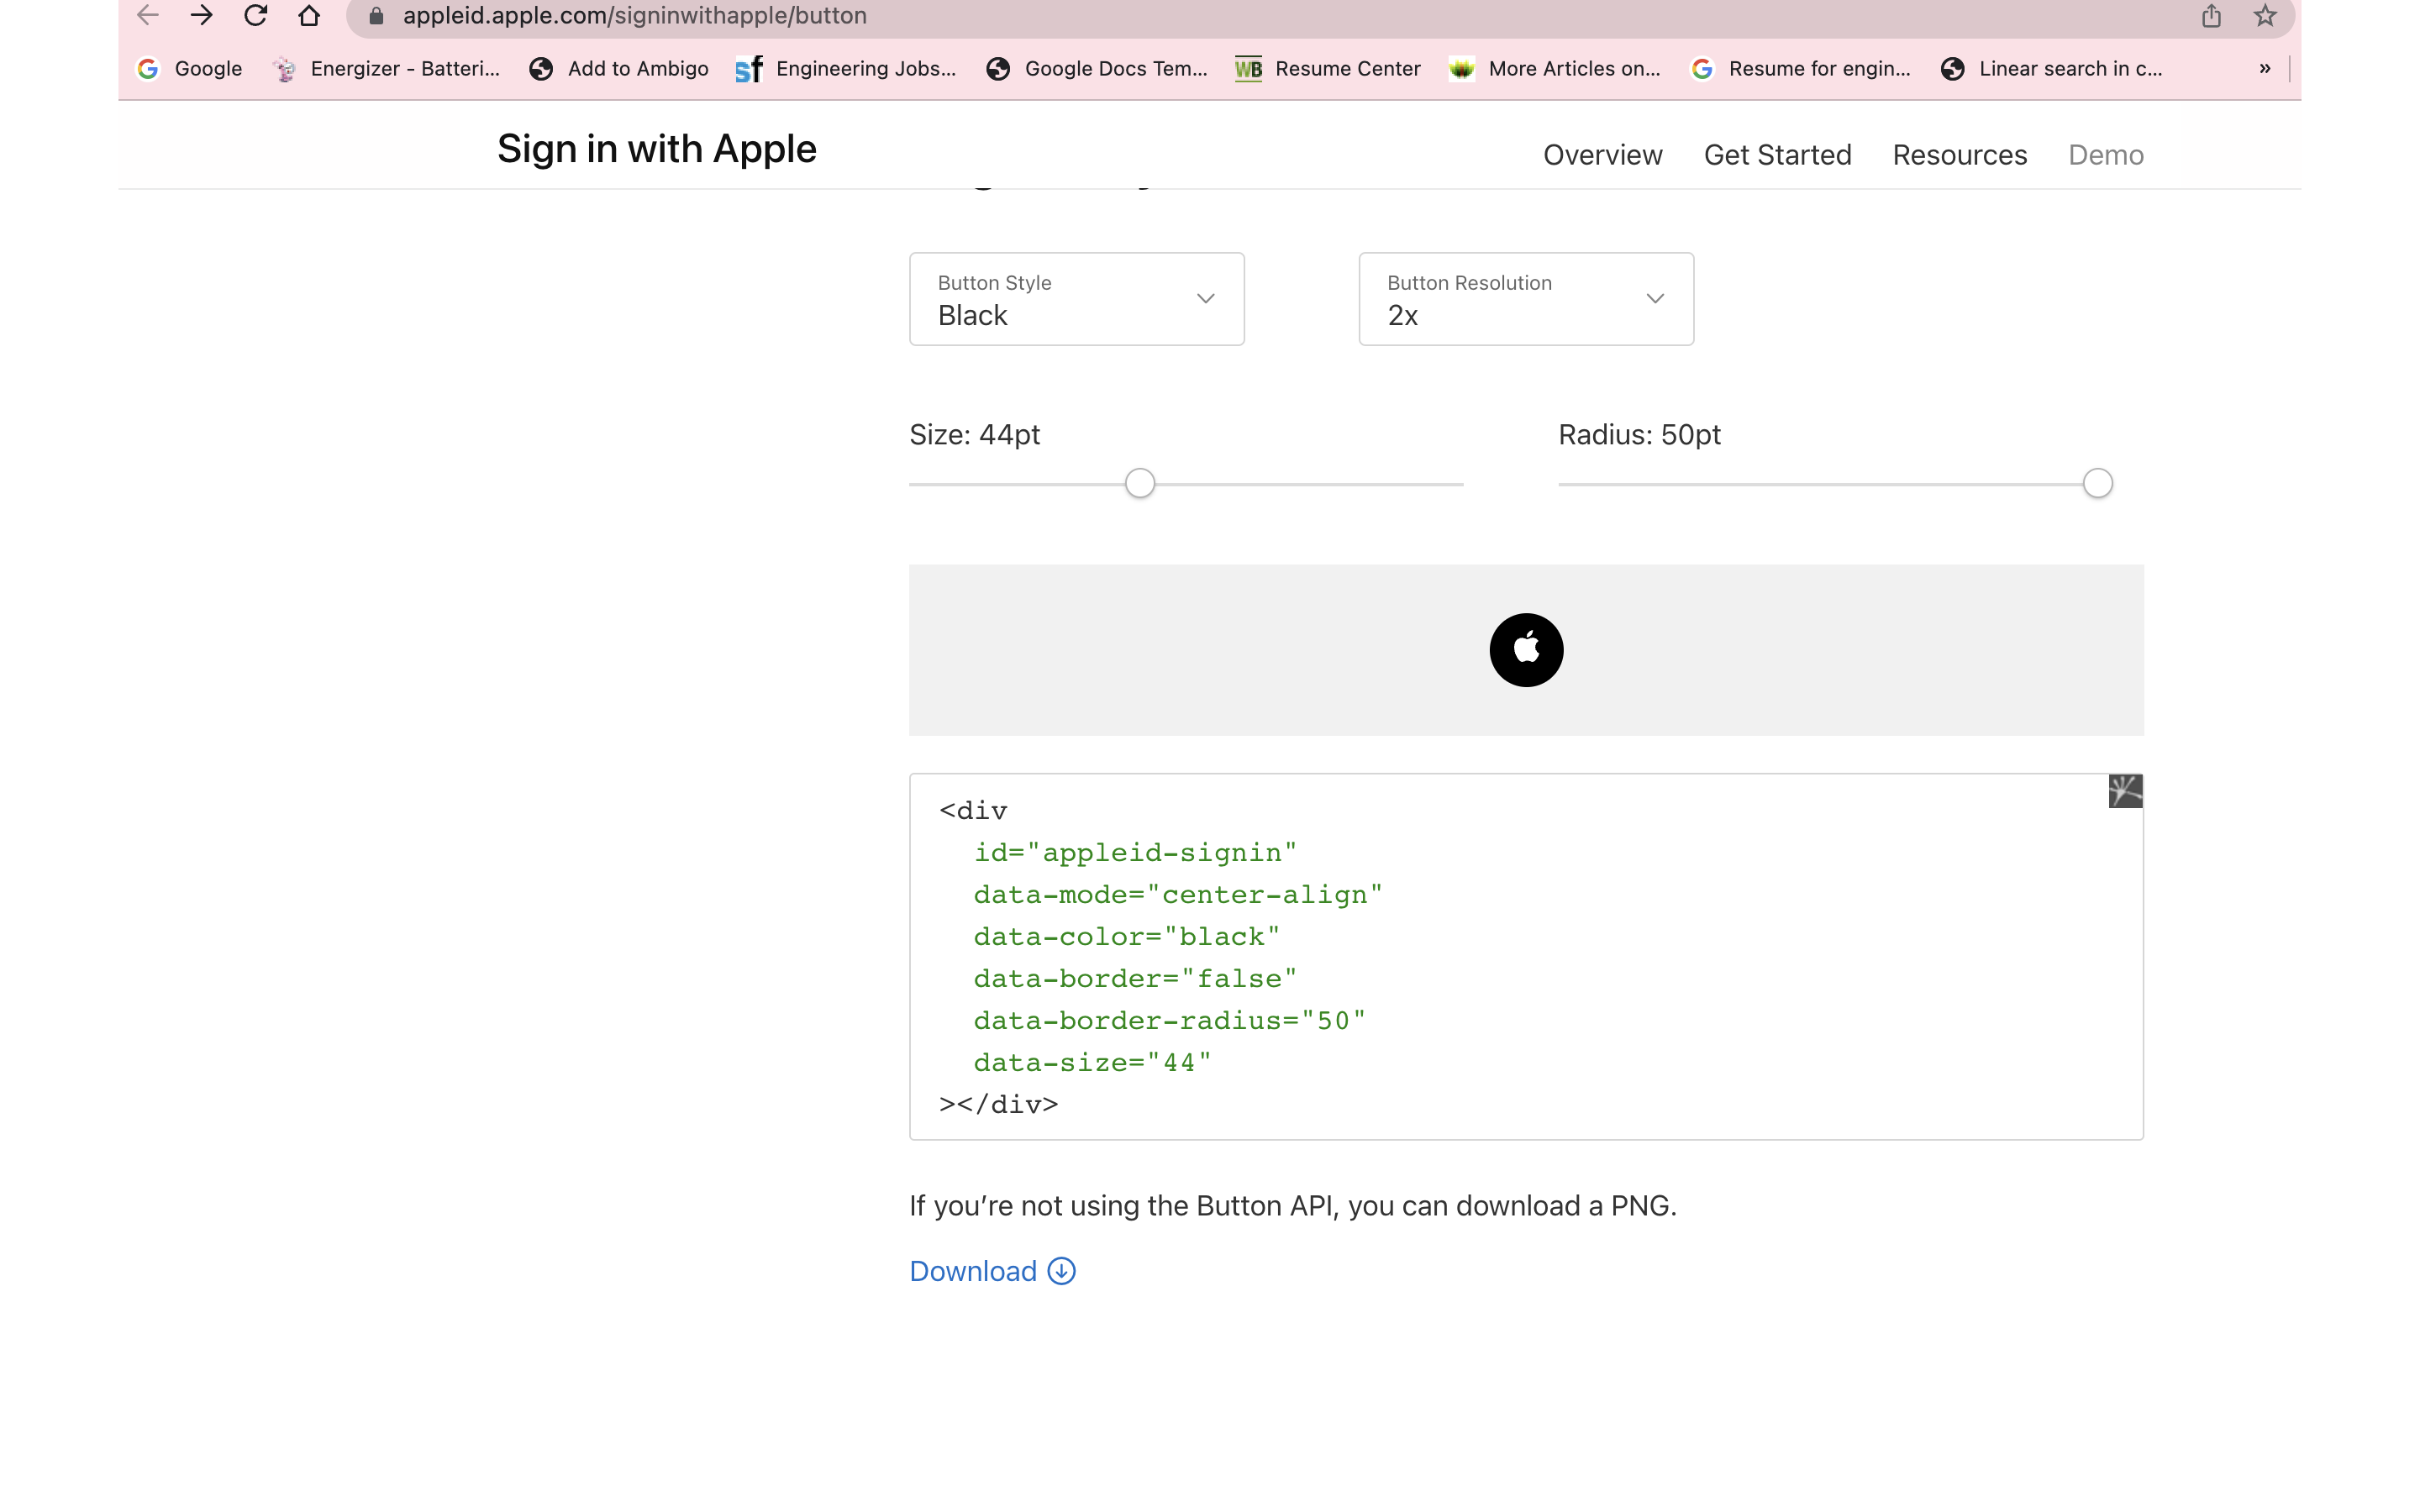This screenshot has width=2420, height=1512.
Task: Click the data-border="false" code line
Action: pos(1135,979)
